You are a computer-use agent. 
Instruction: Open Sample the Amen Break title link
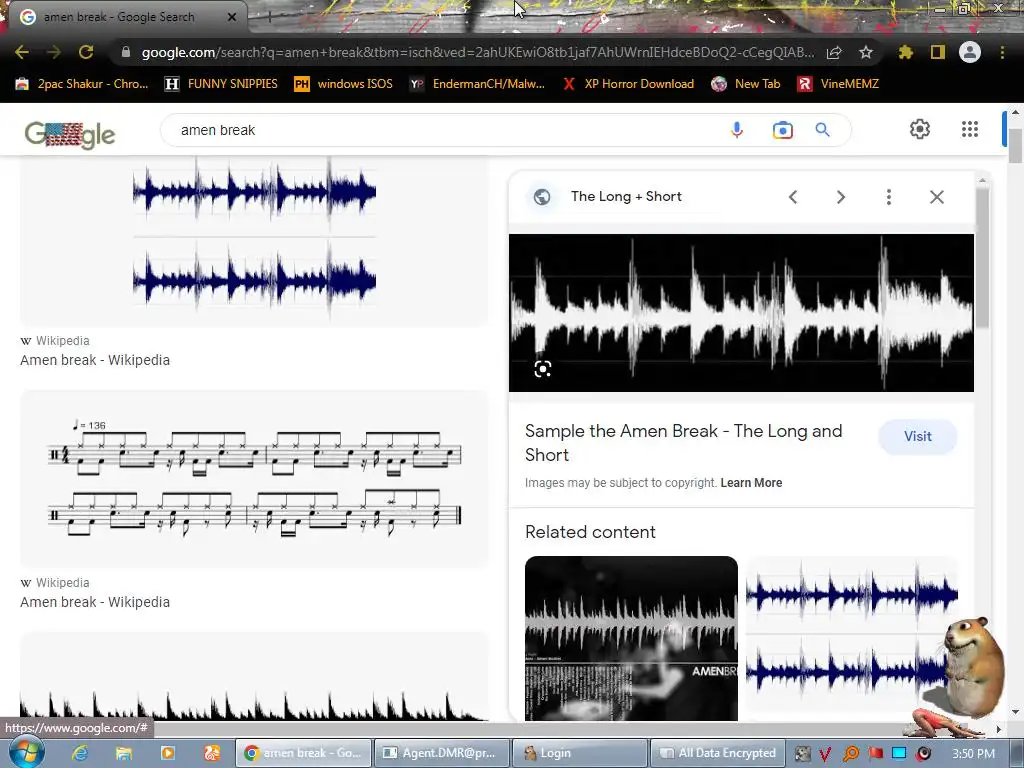683,443
